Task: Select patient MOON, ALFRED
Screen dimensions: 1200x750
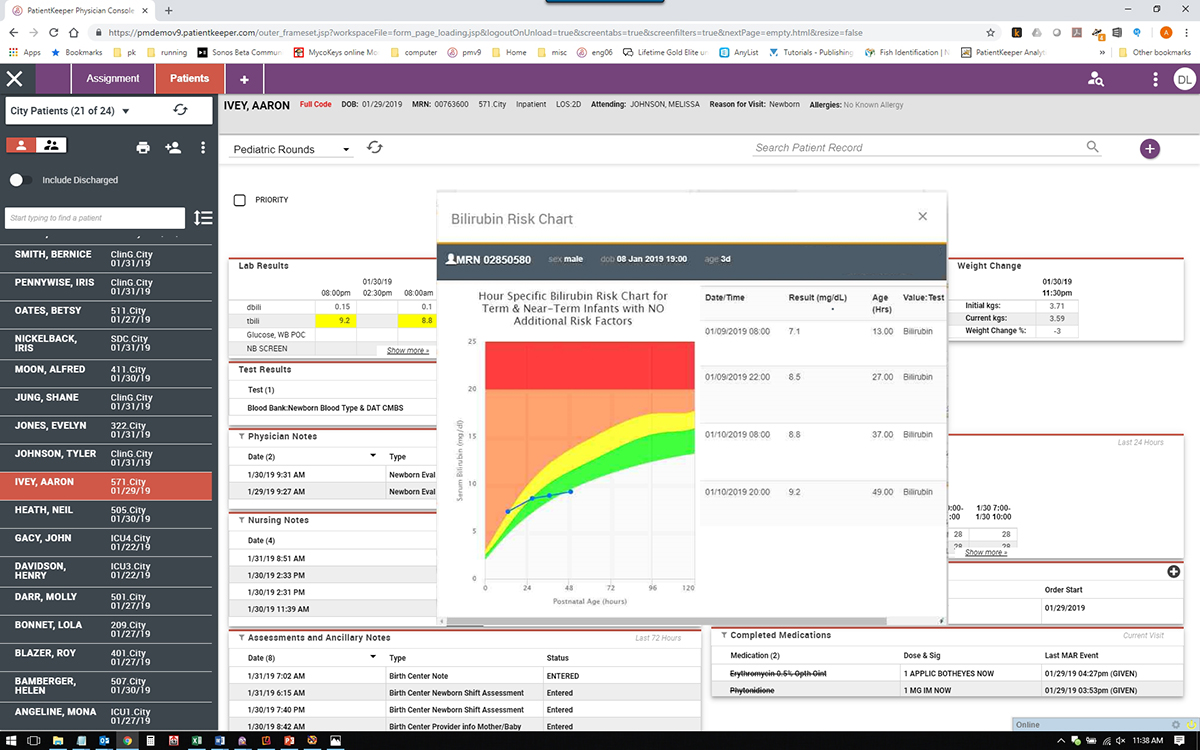Action: (108, 374)
